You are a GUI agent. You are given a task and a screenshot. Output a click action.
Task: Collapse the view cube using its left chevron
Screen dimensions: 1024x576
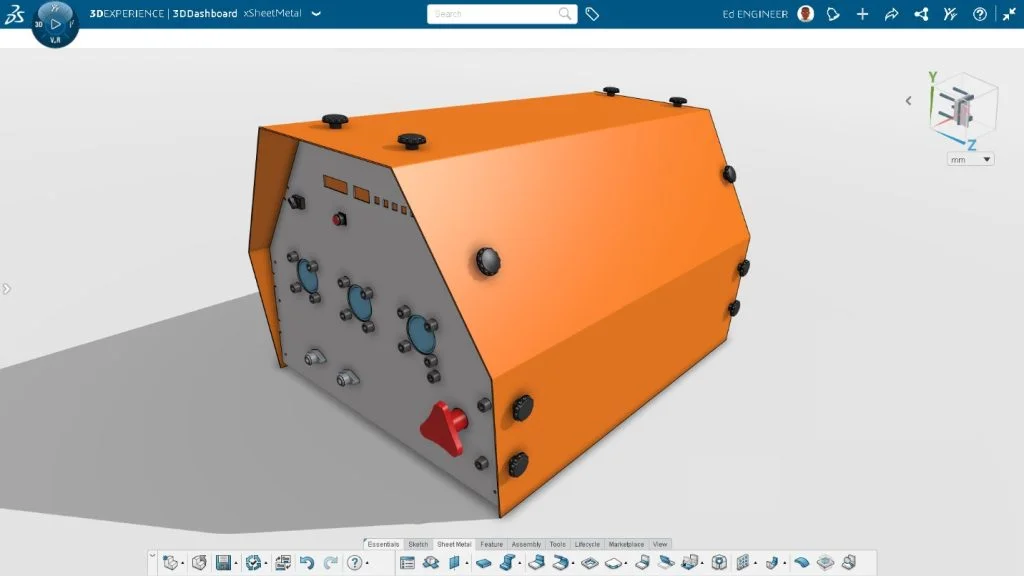(x=908, y=100)
